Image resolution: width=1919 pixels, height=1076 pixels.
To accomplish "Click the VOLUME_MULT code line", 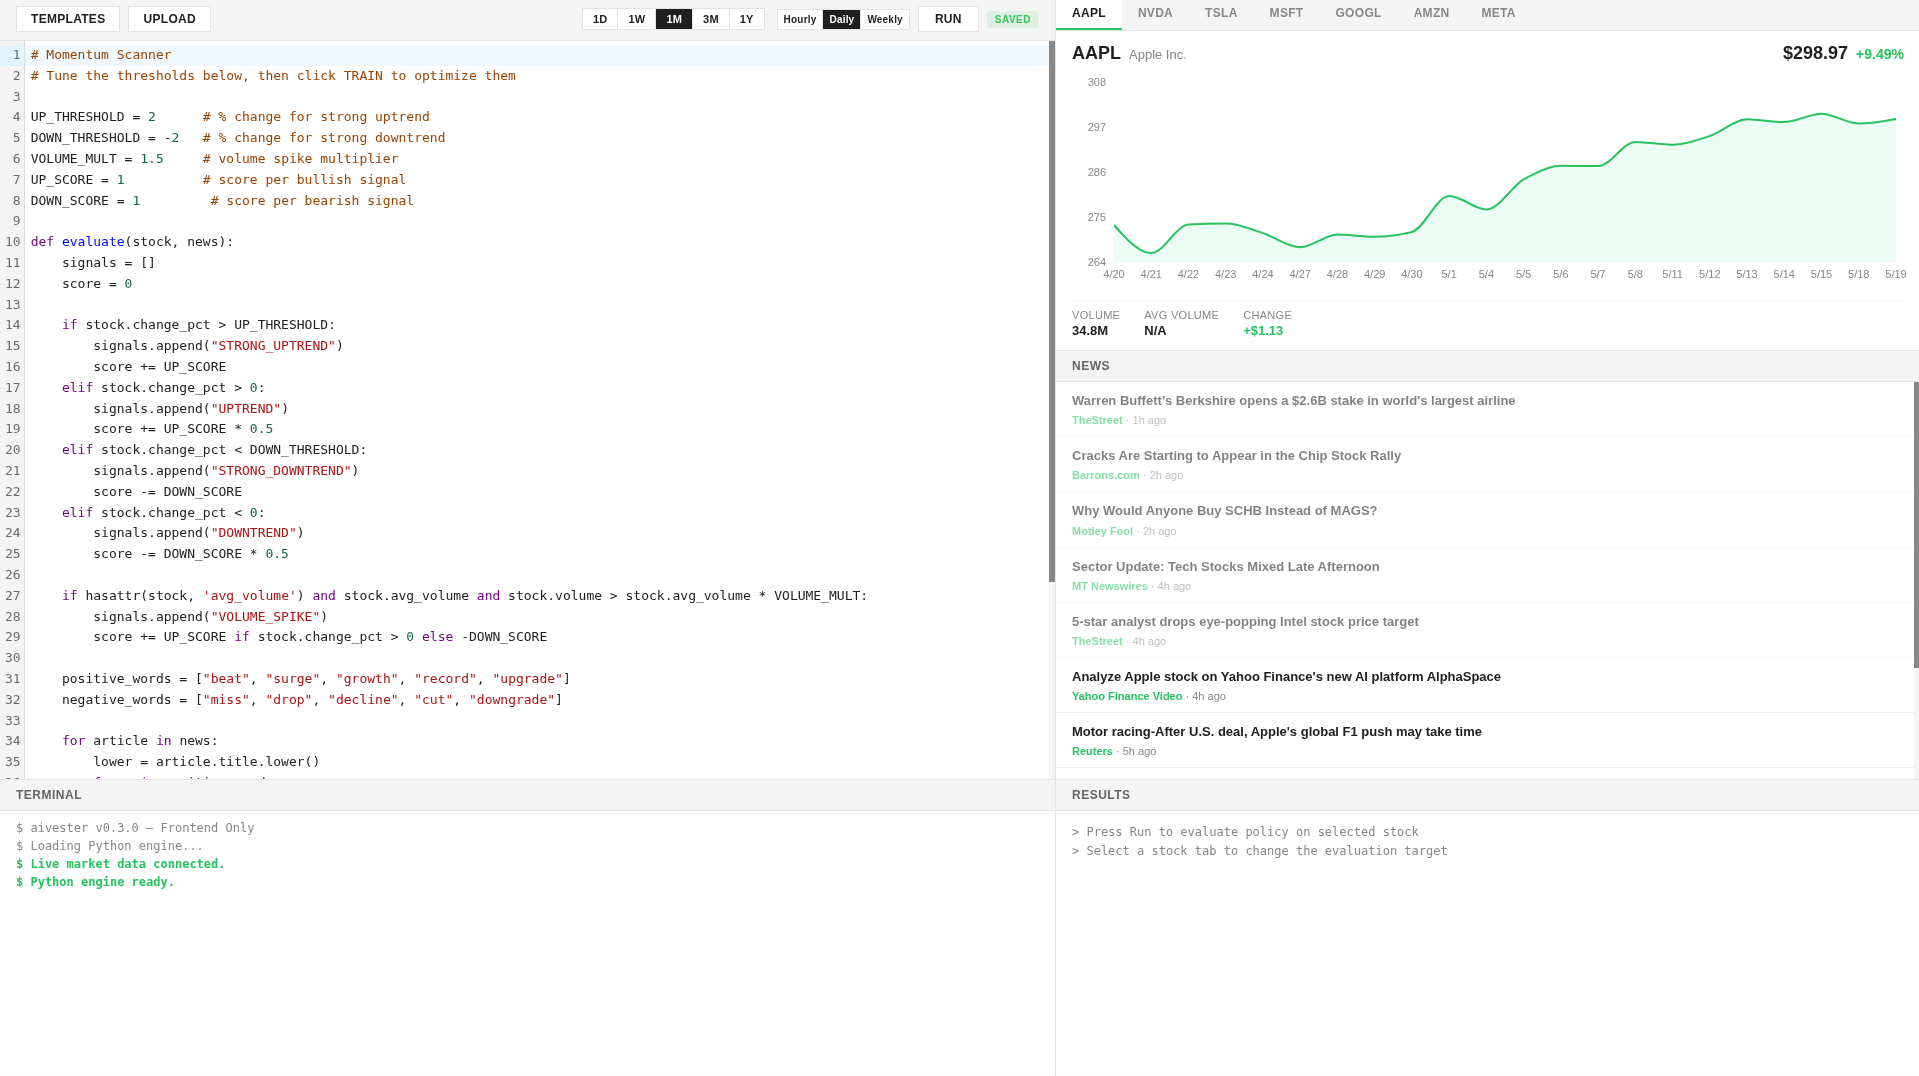I will [x=539, y=159].
